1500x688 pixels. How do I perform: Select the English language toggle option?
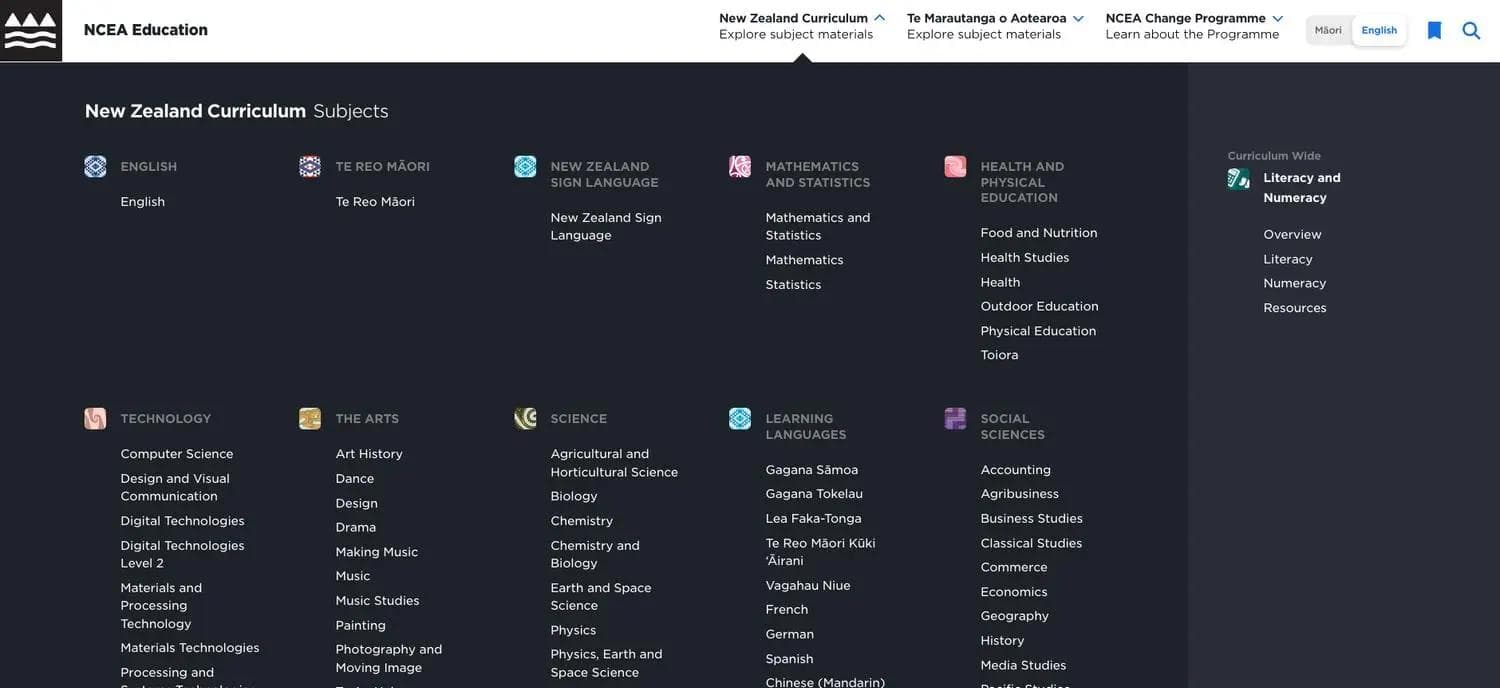(1379, 30)
